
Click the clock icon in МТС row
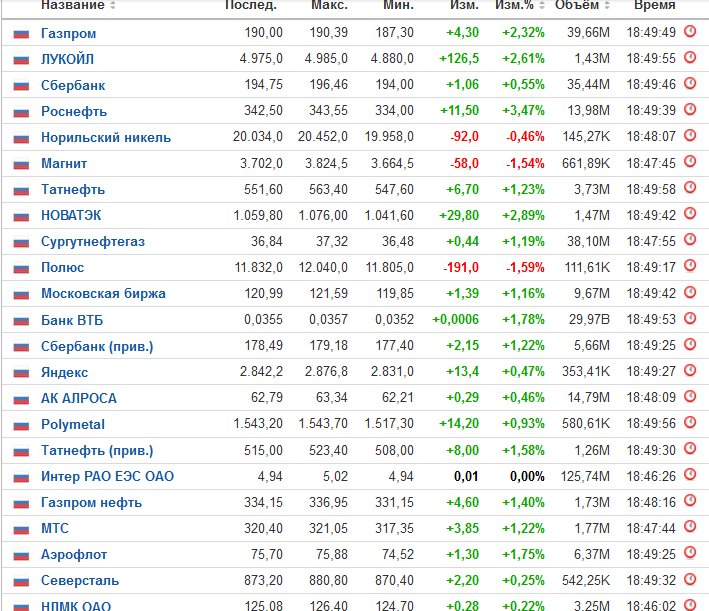(690, 526)
